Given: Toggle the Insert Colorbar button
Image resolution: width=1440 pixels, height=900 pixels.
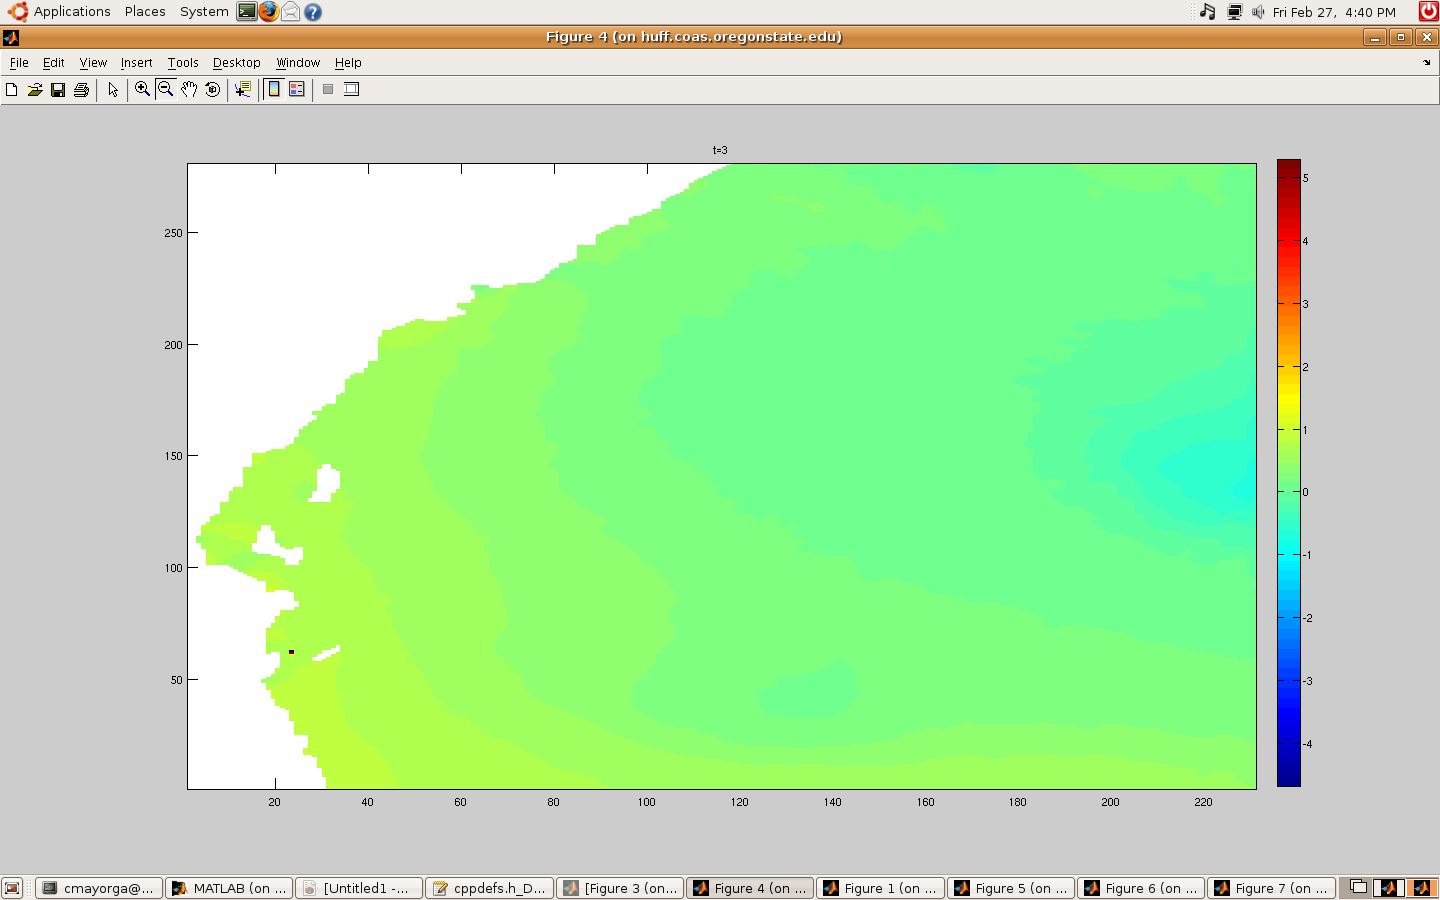Looking at the screenshot, I should (274, 89).
